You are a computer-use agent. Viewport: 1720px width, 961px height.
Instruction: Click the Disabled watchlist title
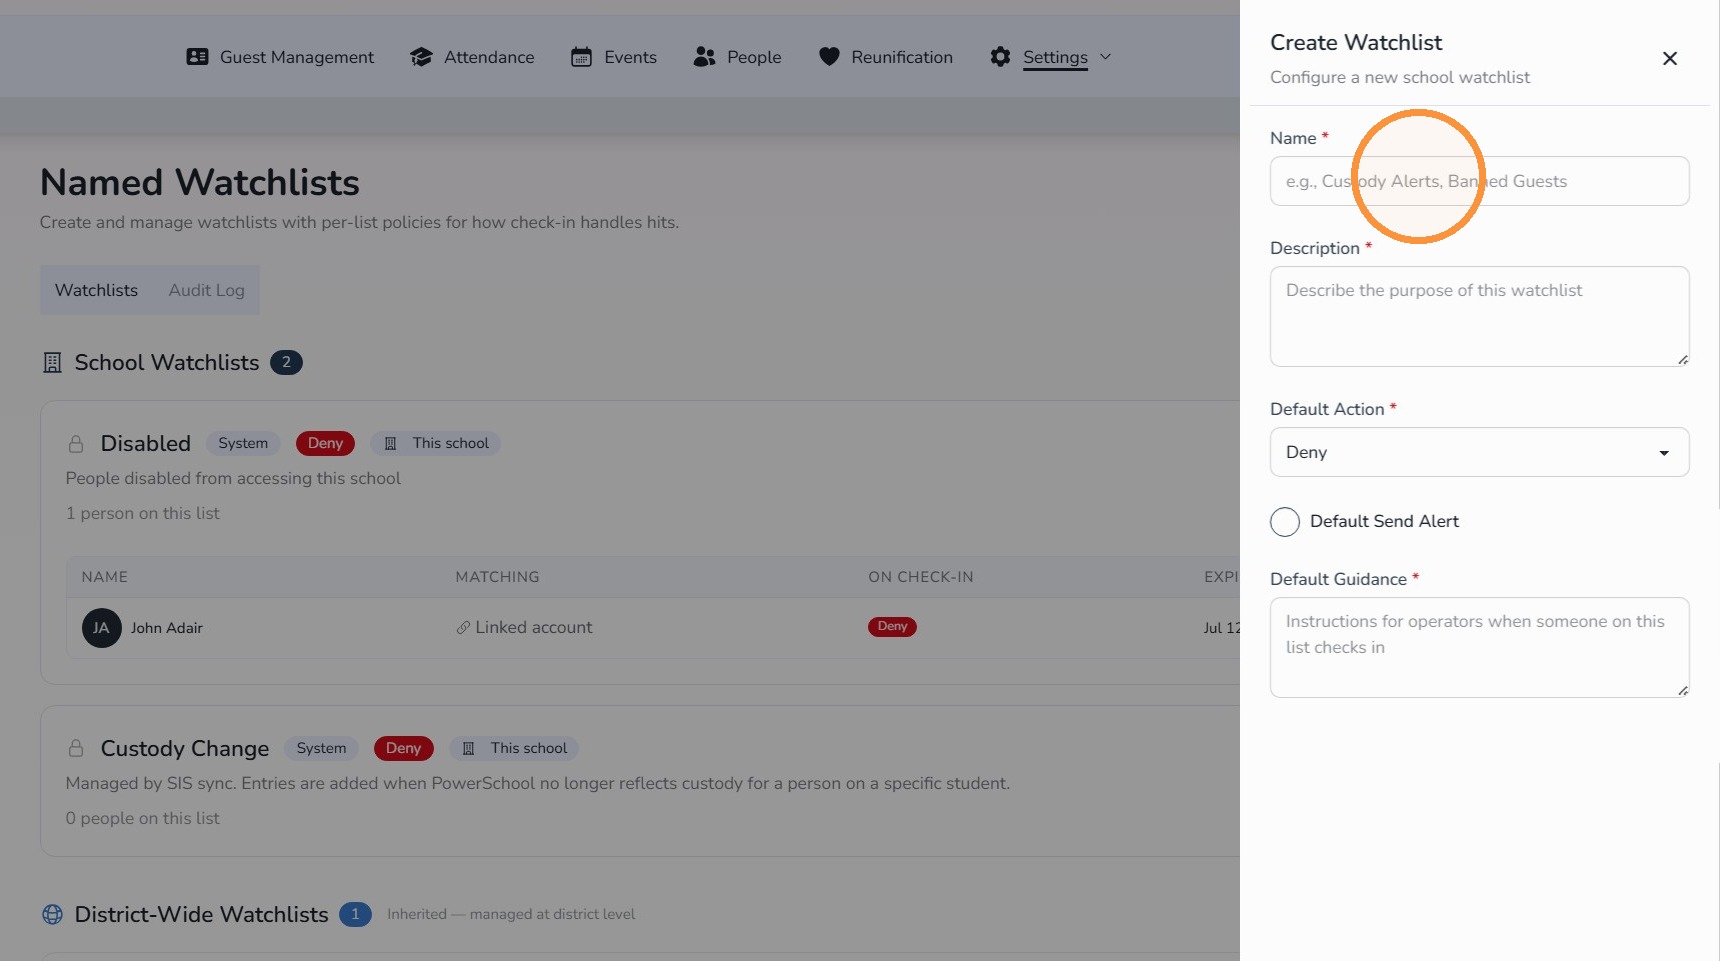pos(145,444)
